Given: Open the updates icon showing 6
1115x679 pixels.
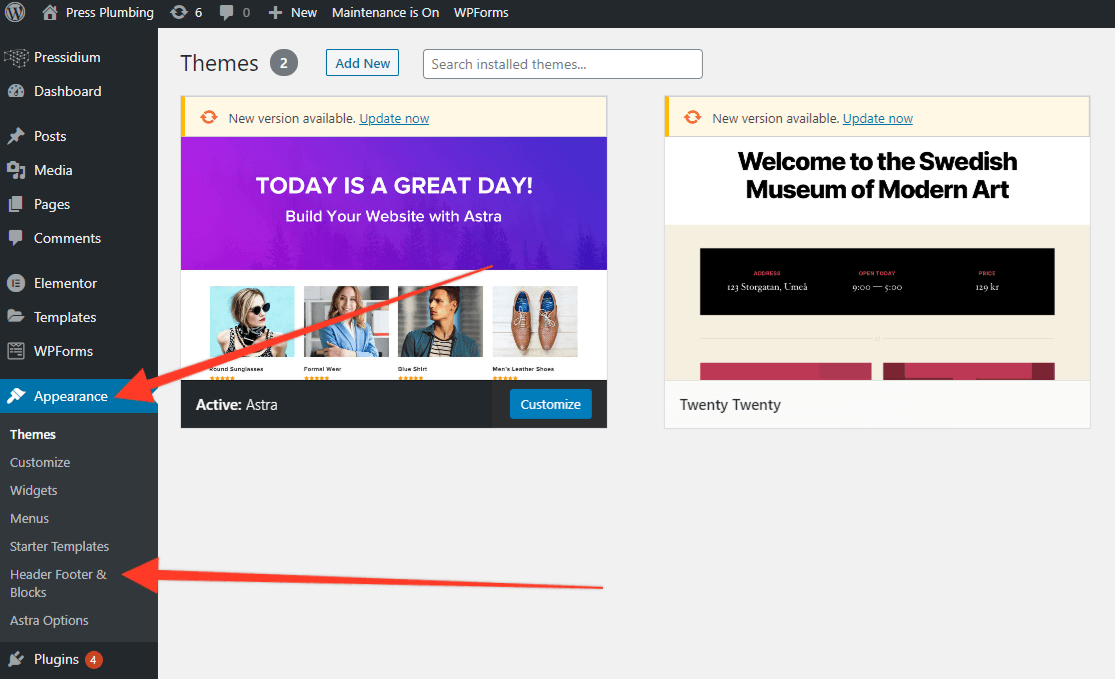Looking at the screenshot, I should [178, 12].
